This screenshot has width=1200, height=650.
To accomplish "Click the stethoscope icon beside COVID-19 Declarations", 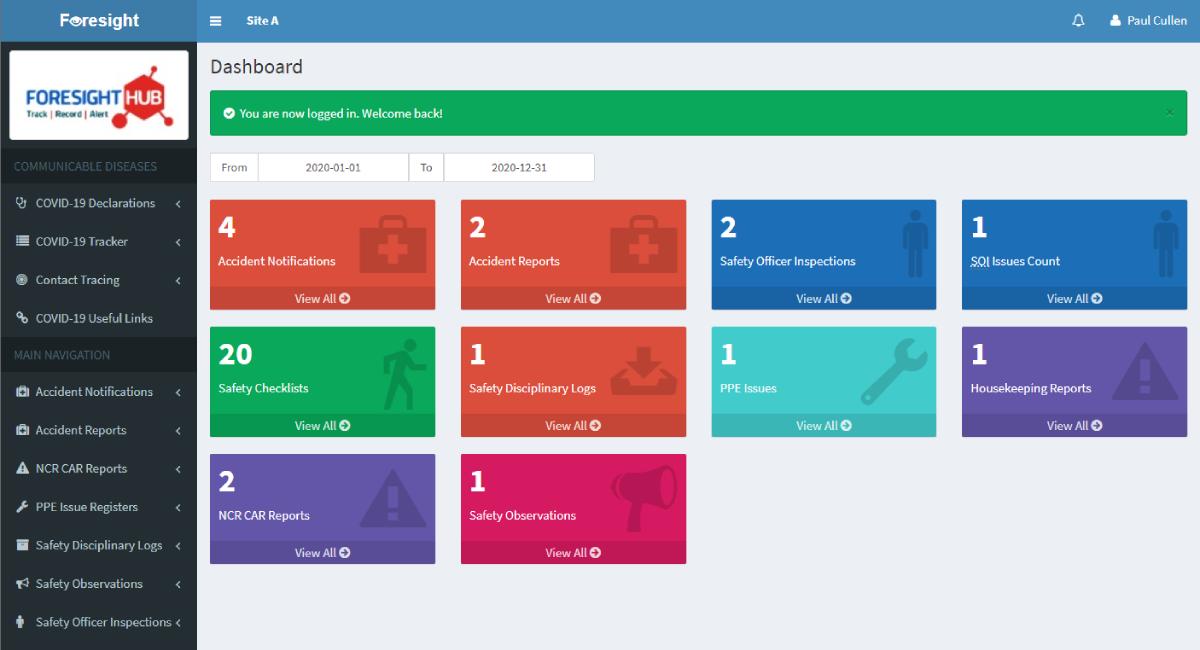I will (22, 203).
